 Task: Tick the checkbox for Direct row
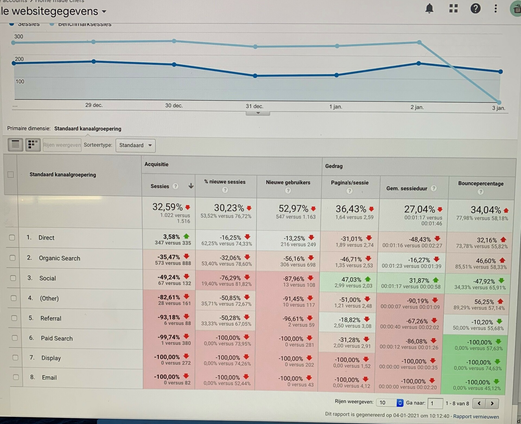12,237
